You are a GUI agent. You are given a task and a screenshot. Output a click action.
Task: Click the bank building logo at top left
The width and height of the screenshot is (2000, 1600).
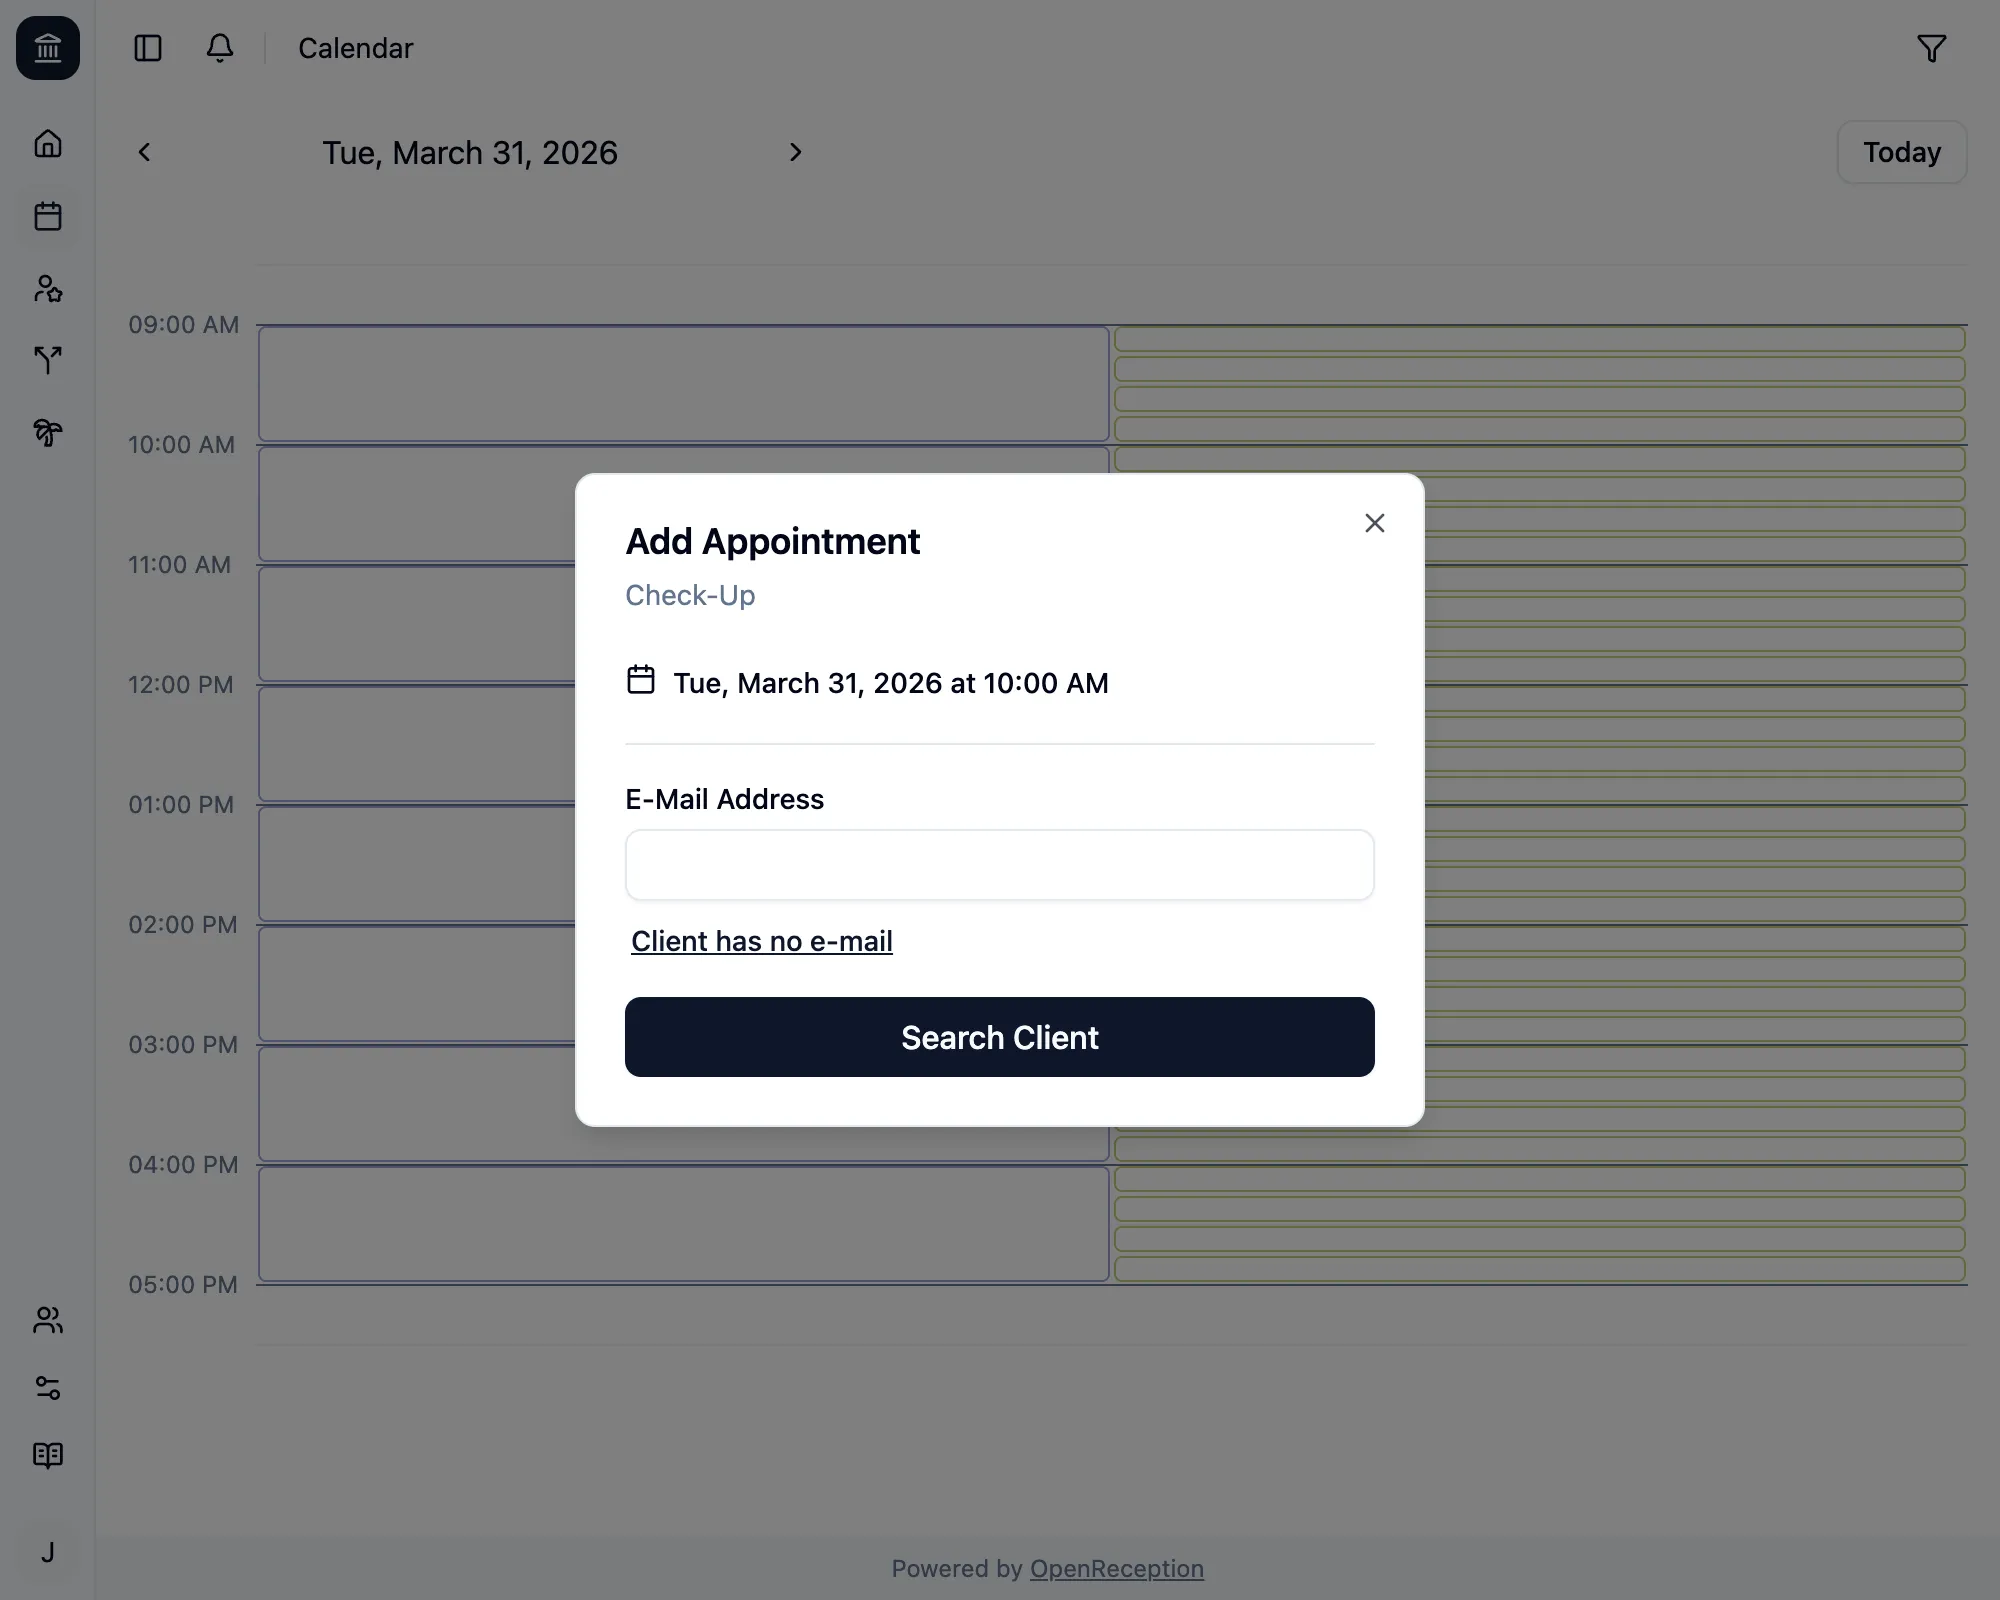point(47,48)
